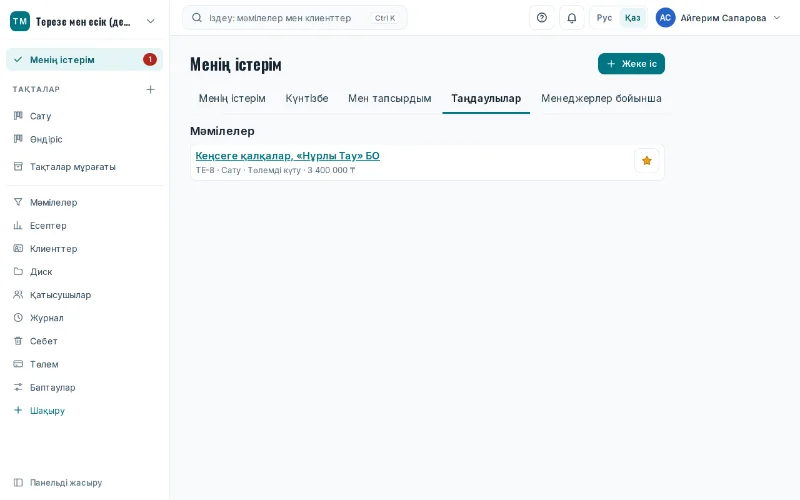
Task: Open the Өндіріс board icon
Action: [18, 139]
